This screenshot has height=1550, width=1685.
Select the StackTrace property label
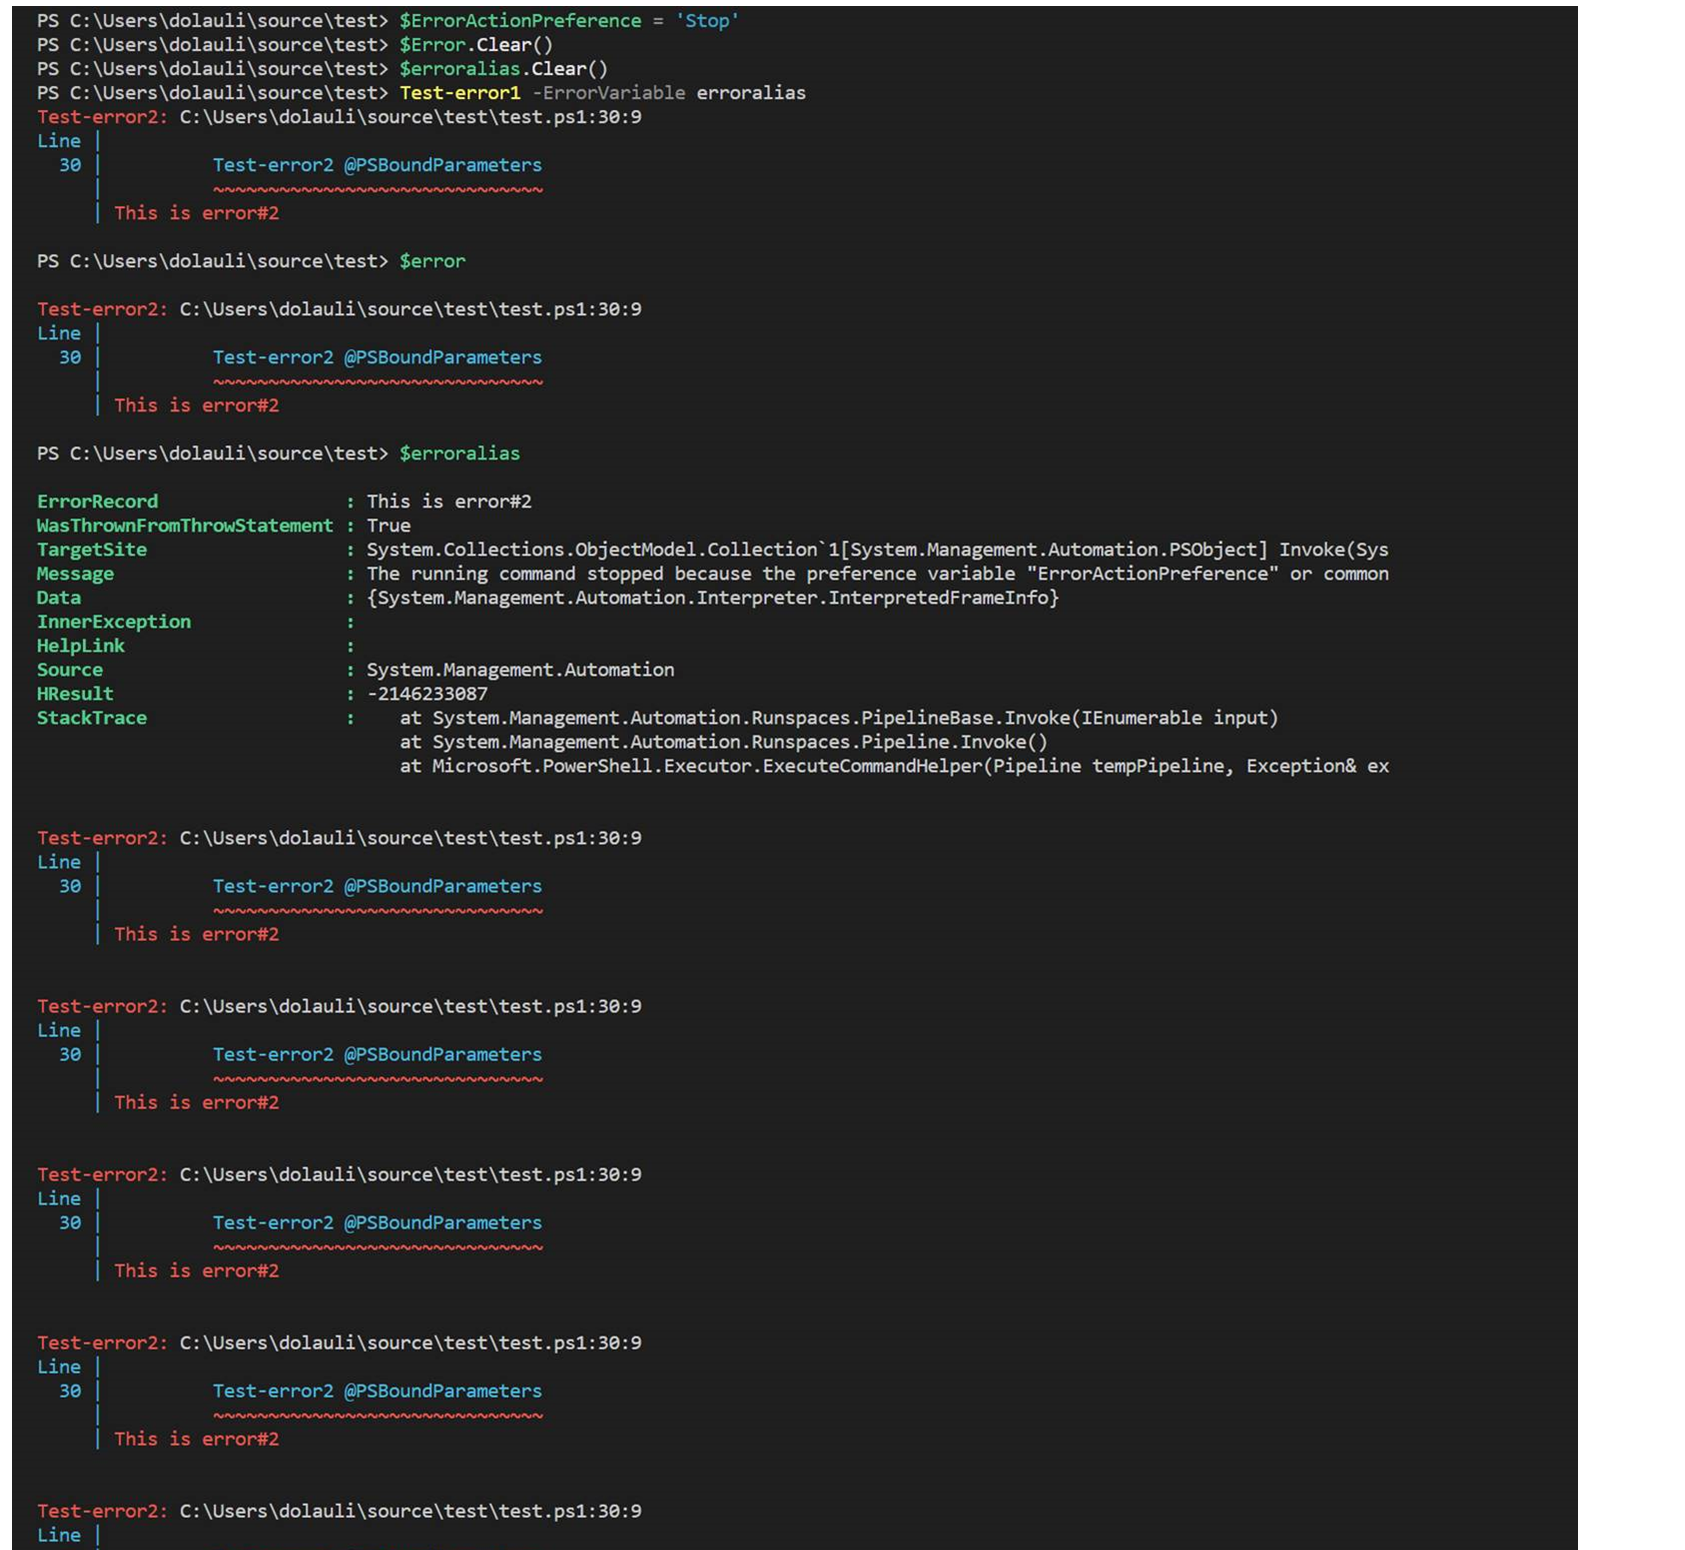click(x=91, y=717)
